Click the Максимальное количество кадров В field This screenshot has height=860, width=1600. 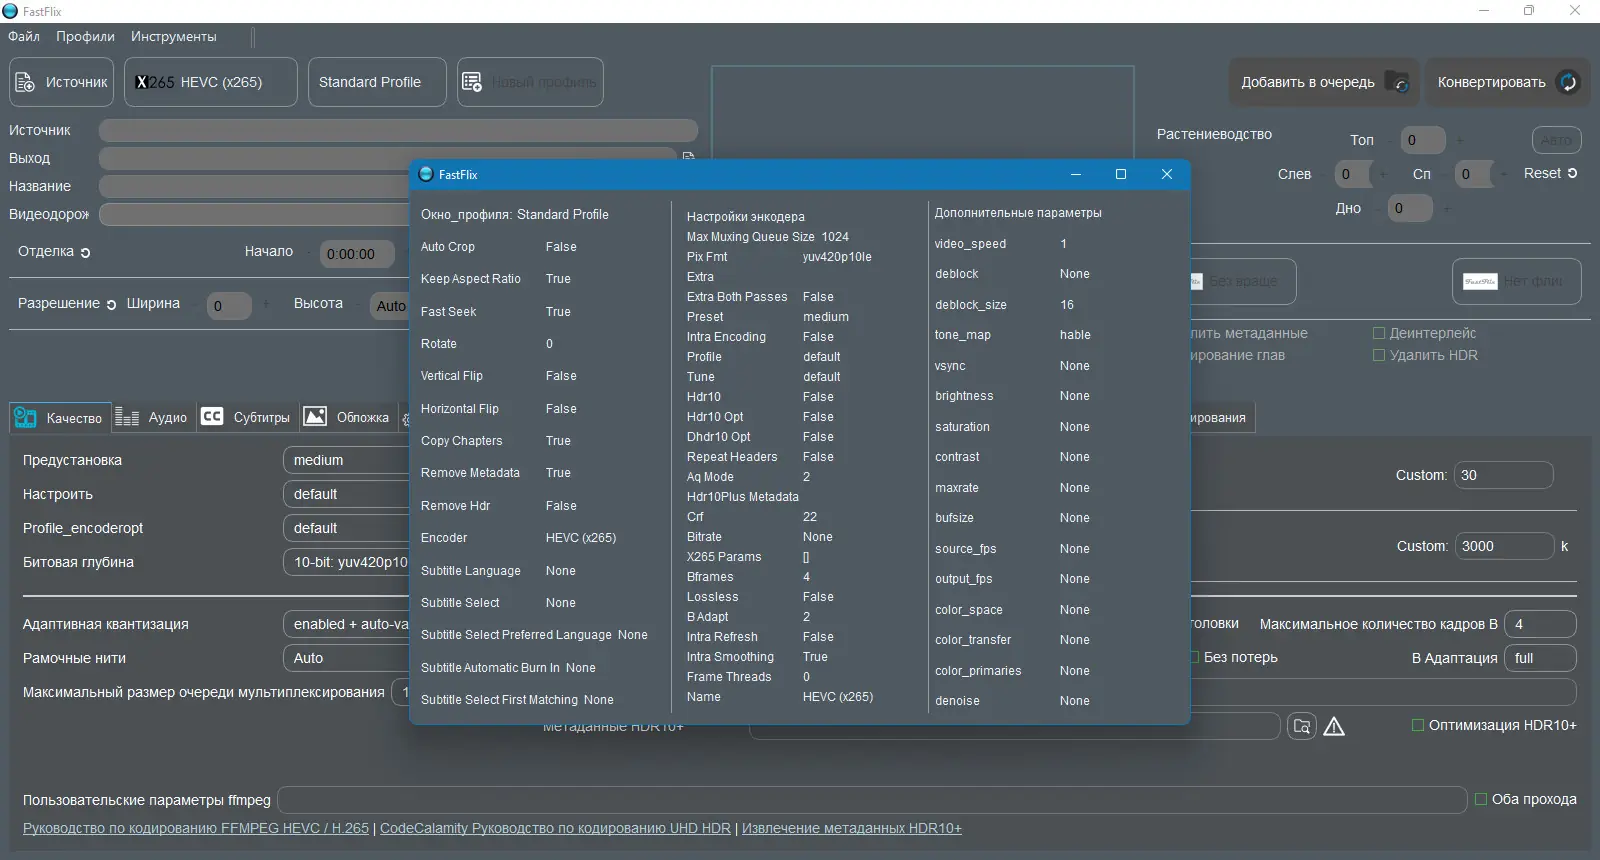1540,624
